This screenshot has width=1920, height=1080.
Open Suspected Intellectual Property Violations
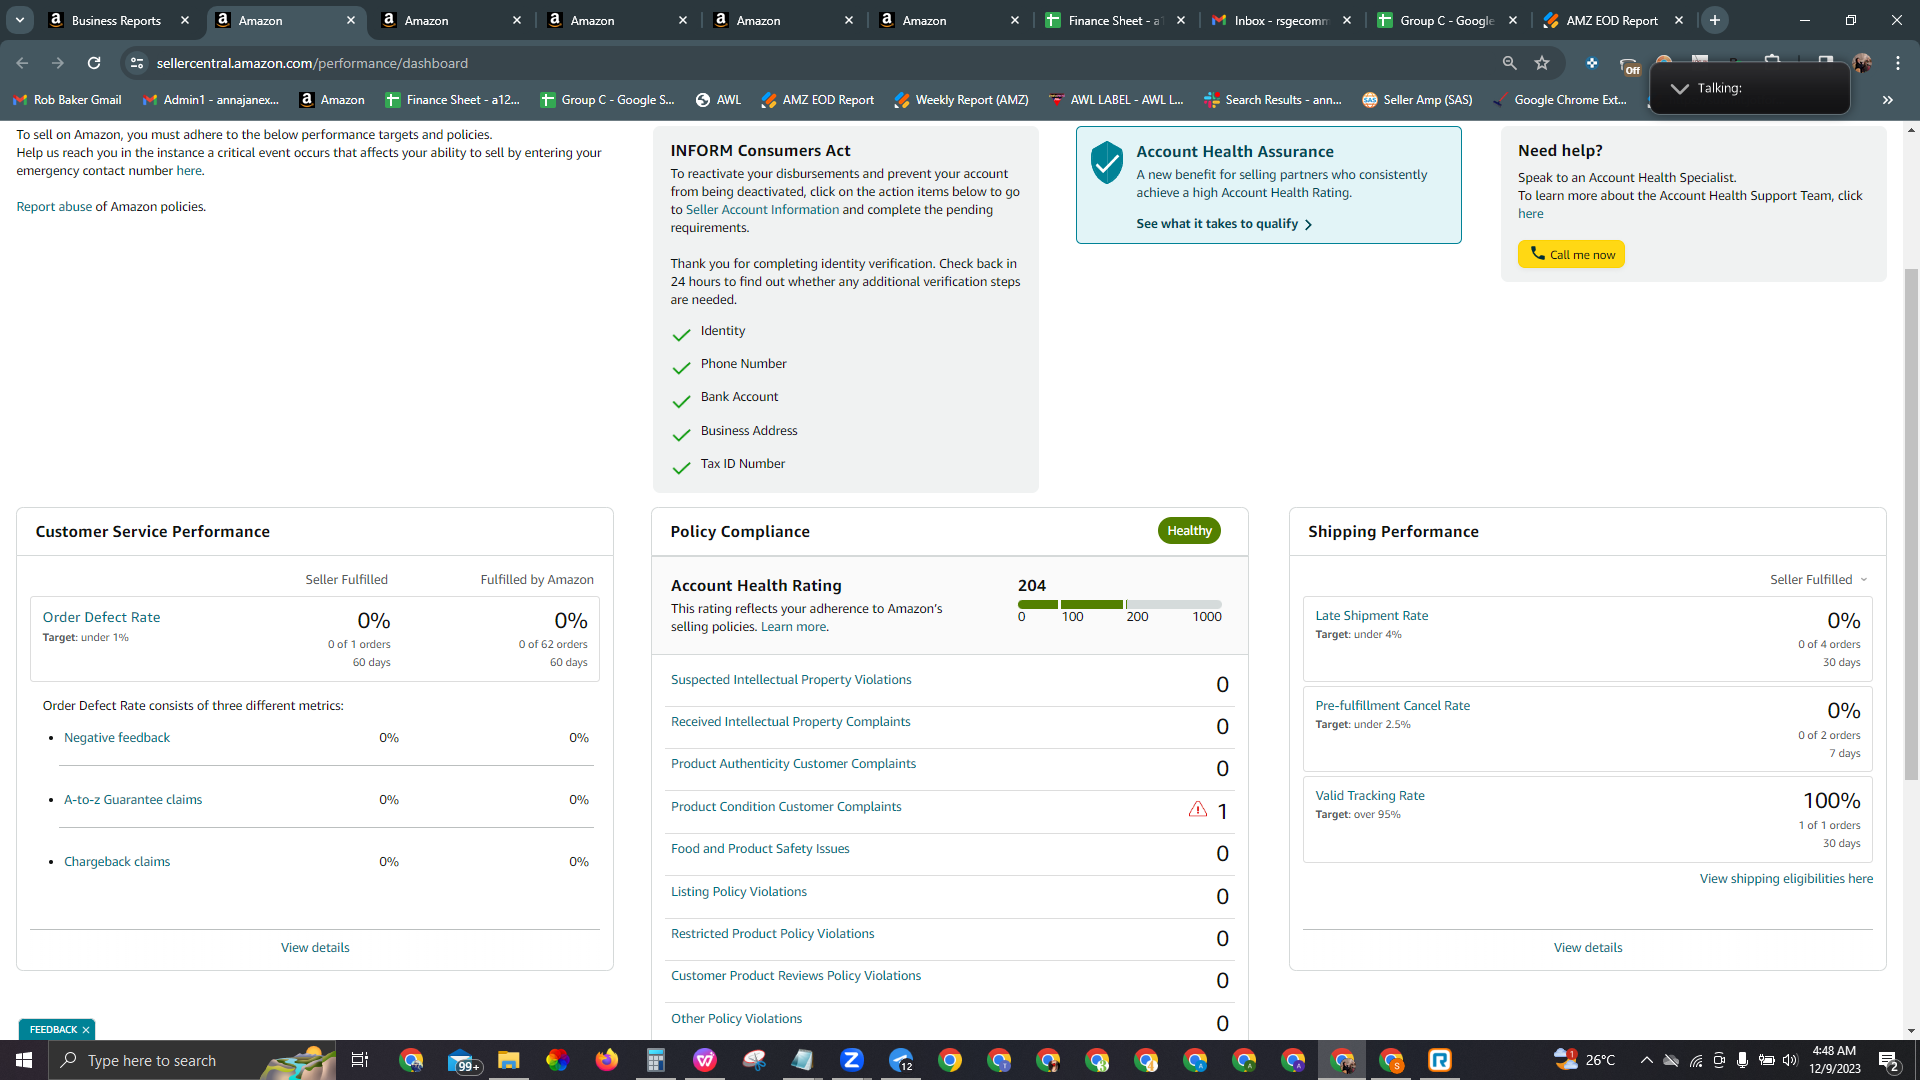click(x=791, y=680)
